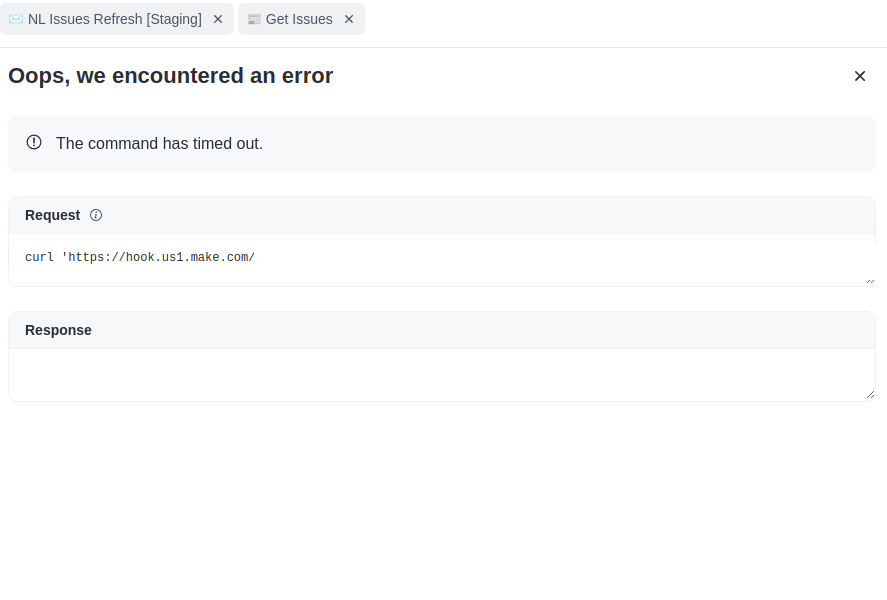Click the Response section label
Screen dimensions: 887x600
point(58,330)
